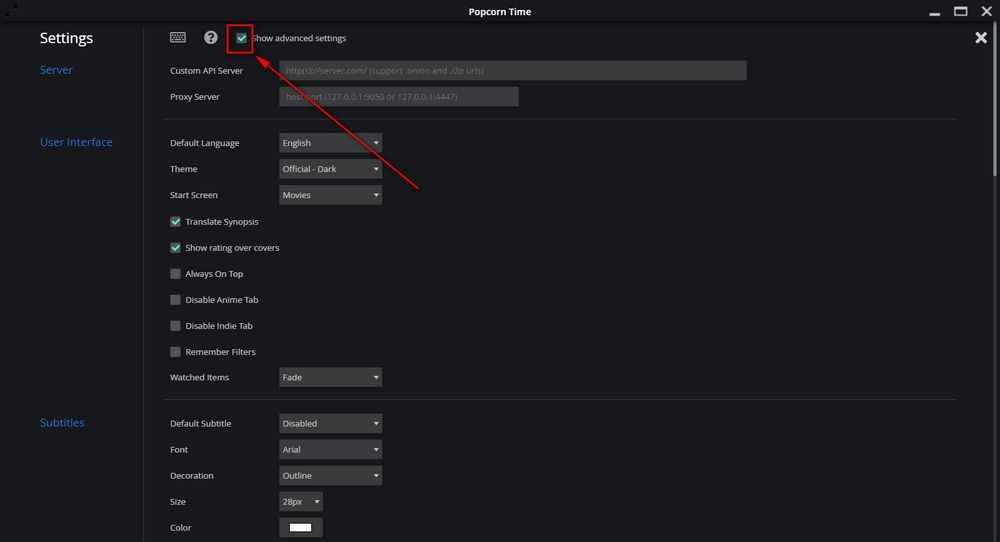Enable the Always On Top checkbox
The width and height of the screenshot is (1000, 542).
[175, 274]
